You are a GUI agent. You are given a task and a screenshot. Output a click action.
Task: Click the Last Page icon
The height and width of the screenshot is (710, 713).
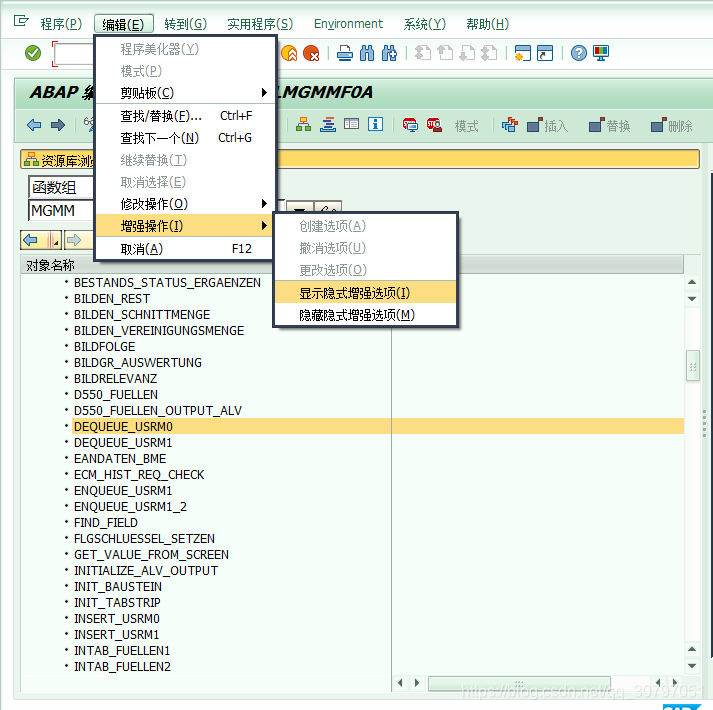point(489,53)
